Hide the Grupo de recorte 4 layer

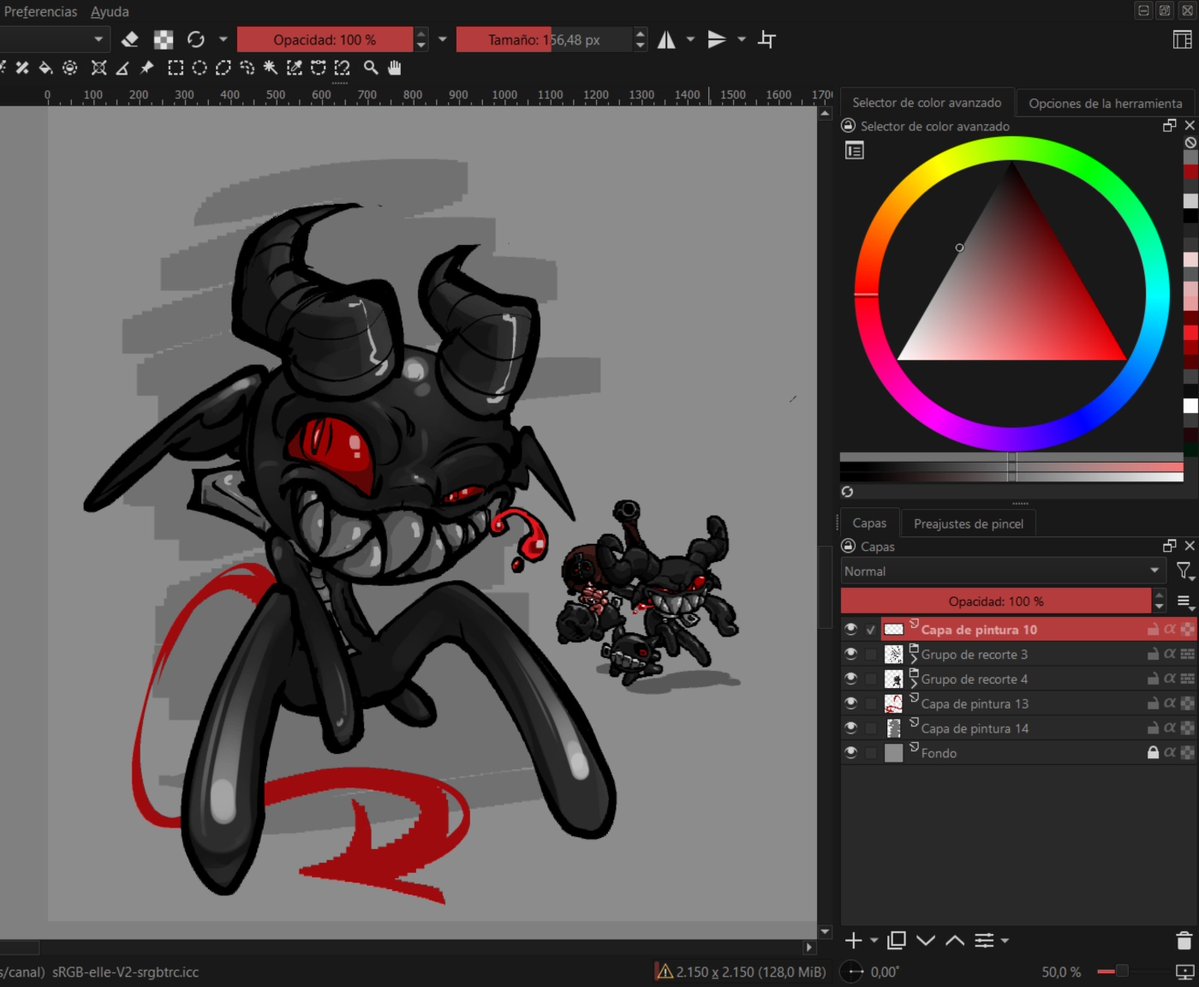point(851,678)
